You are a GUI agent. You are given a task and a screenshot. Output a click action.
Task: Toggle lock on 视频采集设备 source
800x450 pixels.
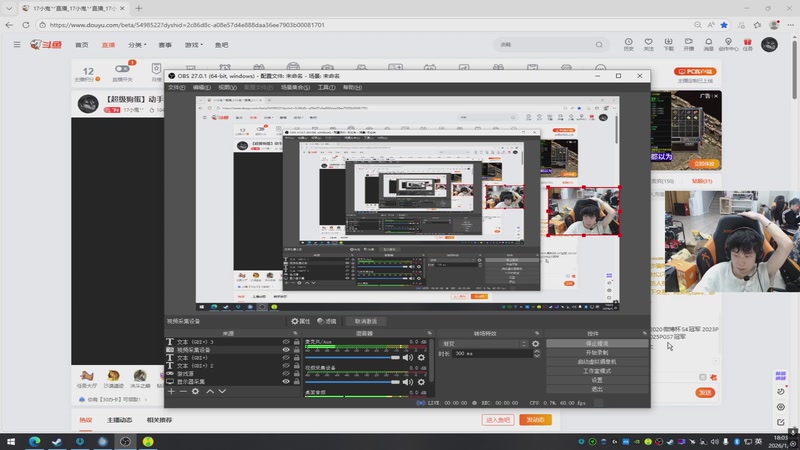click(x=296, y=350)
